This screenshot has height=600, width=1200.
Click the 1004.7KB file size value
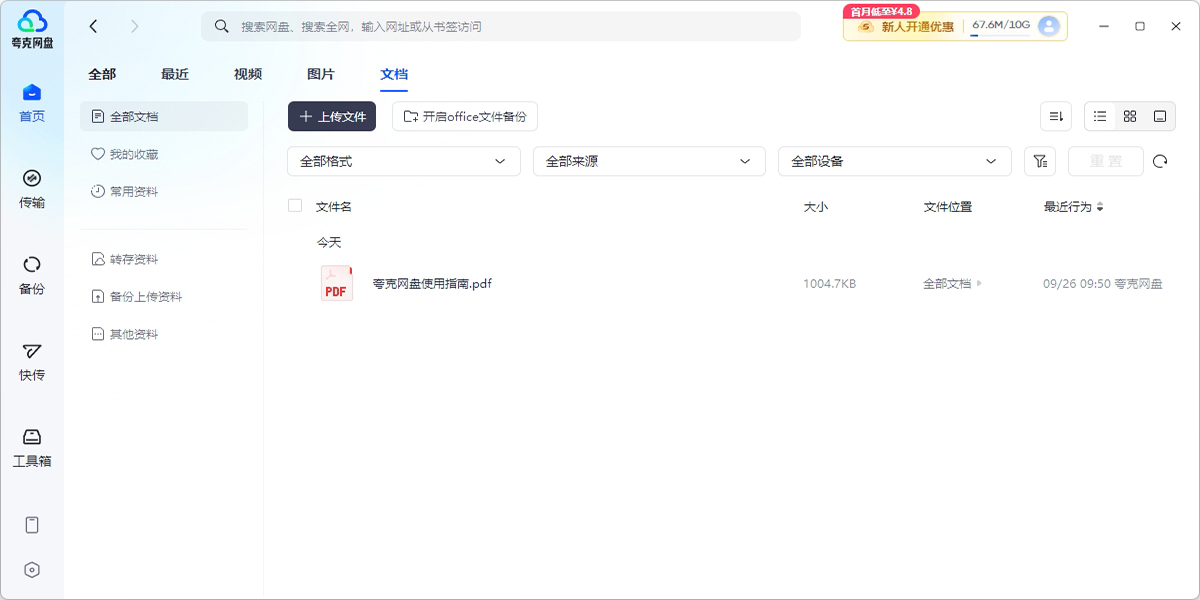(829, 284)
